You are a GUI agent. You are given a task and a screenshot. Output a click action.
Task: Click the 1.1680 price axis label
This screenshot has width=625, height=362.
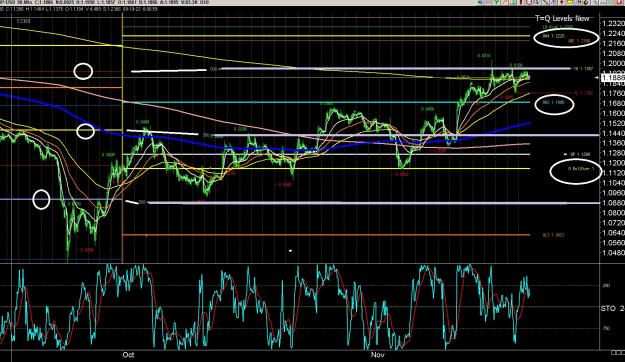(614, 103)
